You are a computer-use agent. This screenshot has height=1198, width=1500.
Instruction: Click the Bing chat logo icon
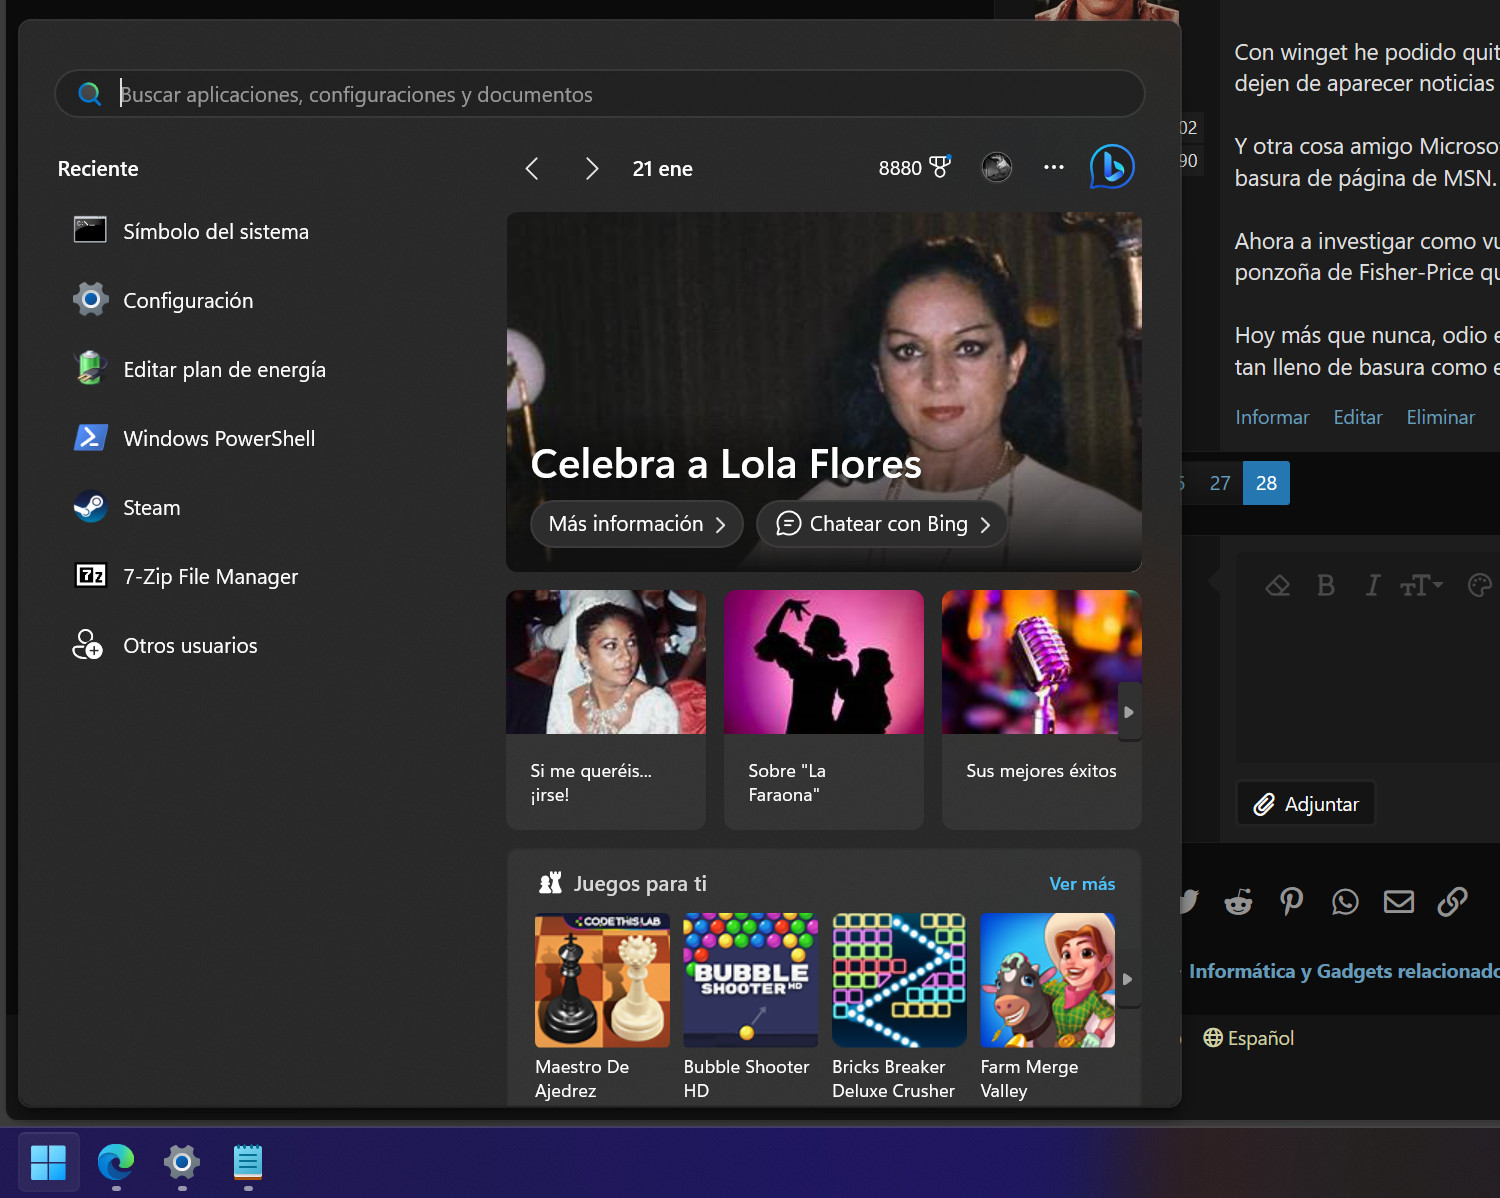tap(1112, 167)
